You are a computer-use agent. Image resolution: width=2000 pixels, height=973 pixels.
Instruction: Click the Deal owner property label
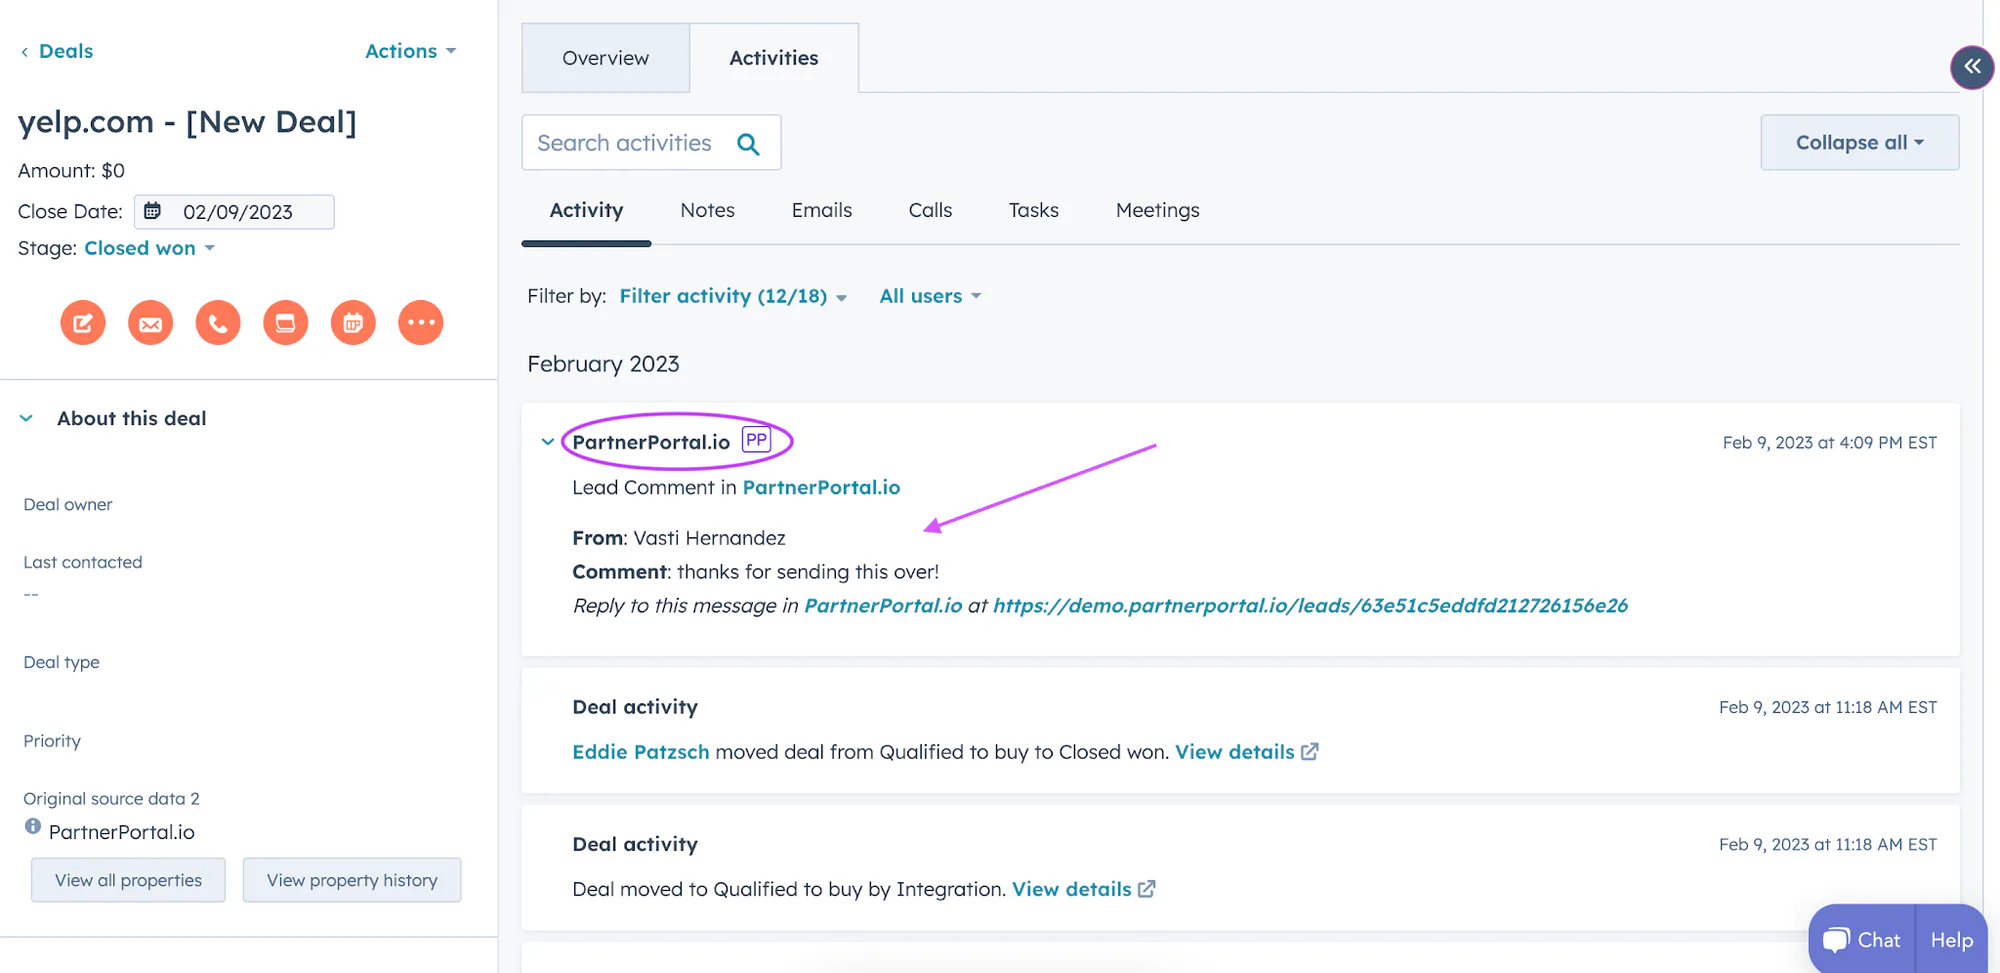point(68,504)
